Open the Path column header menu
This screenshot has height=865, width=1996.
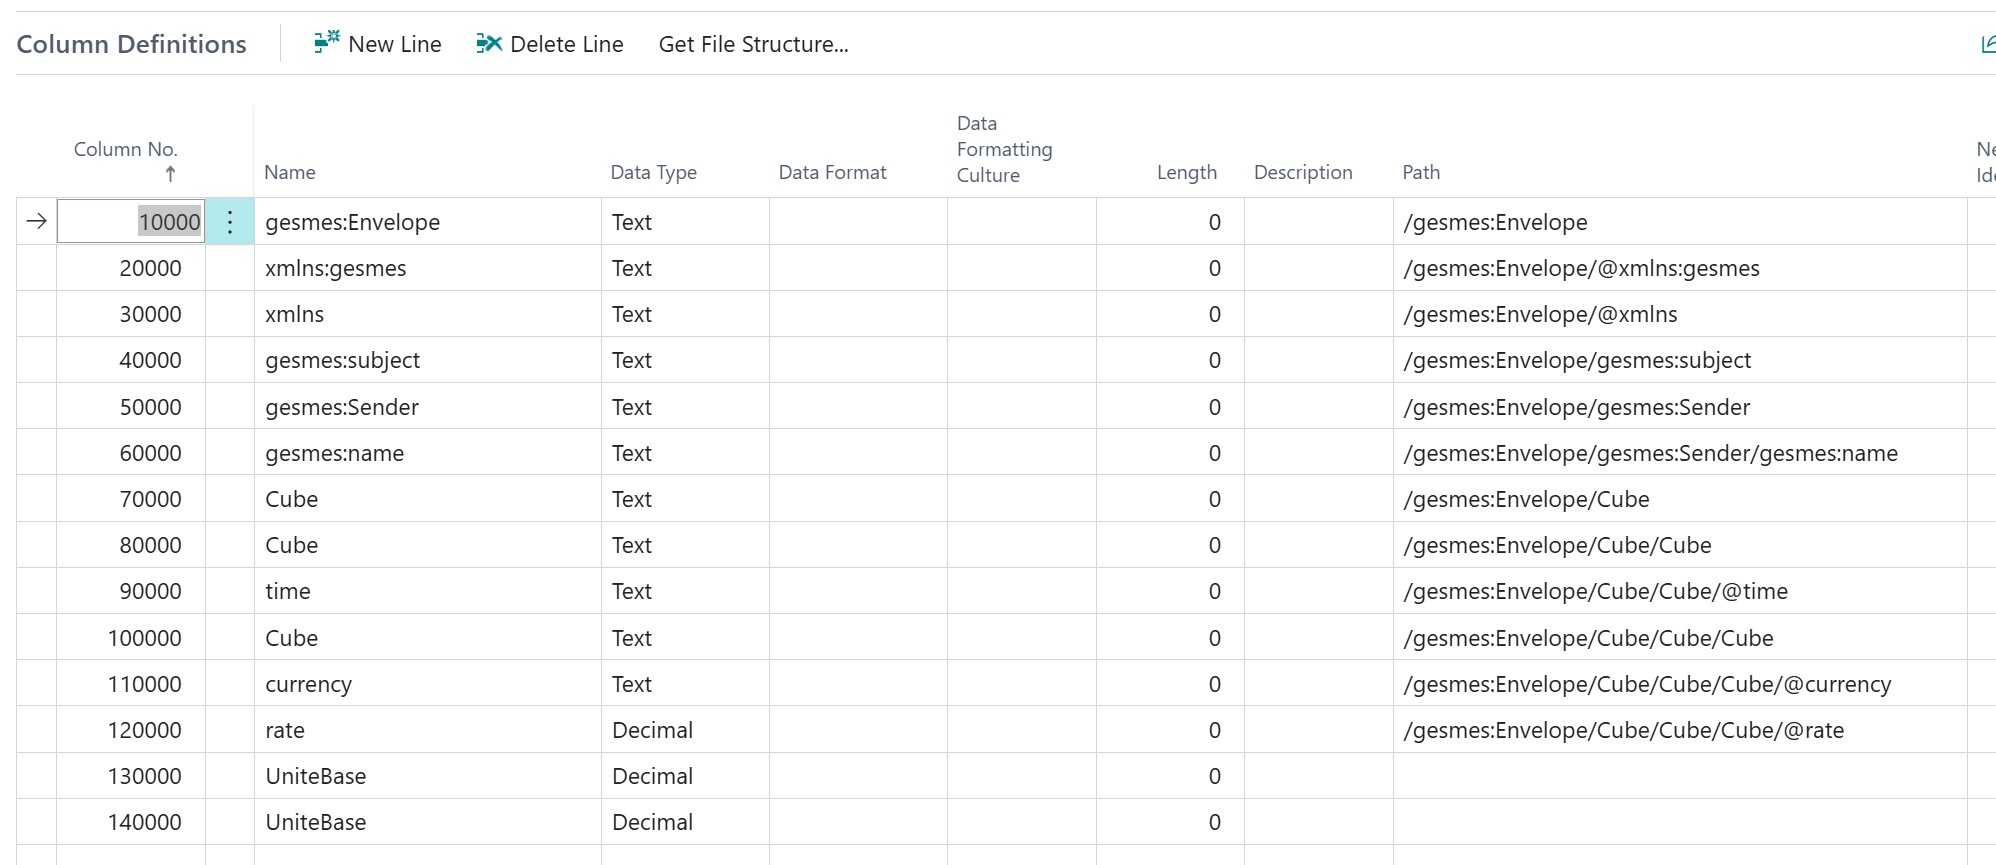click(1421, 172)
